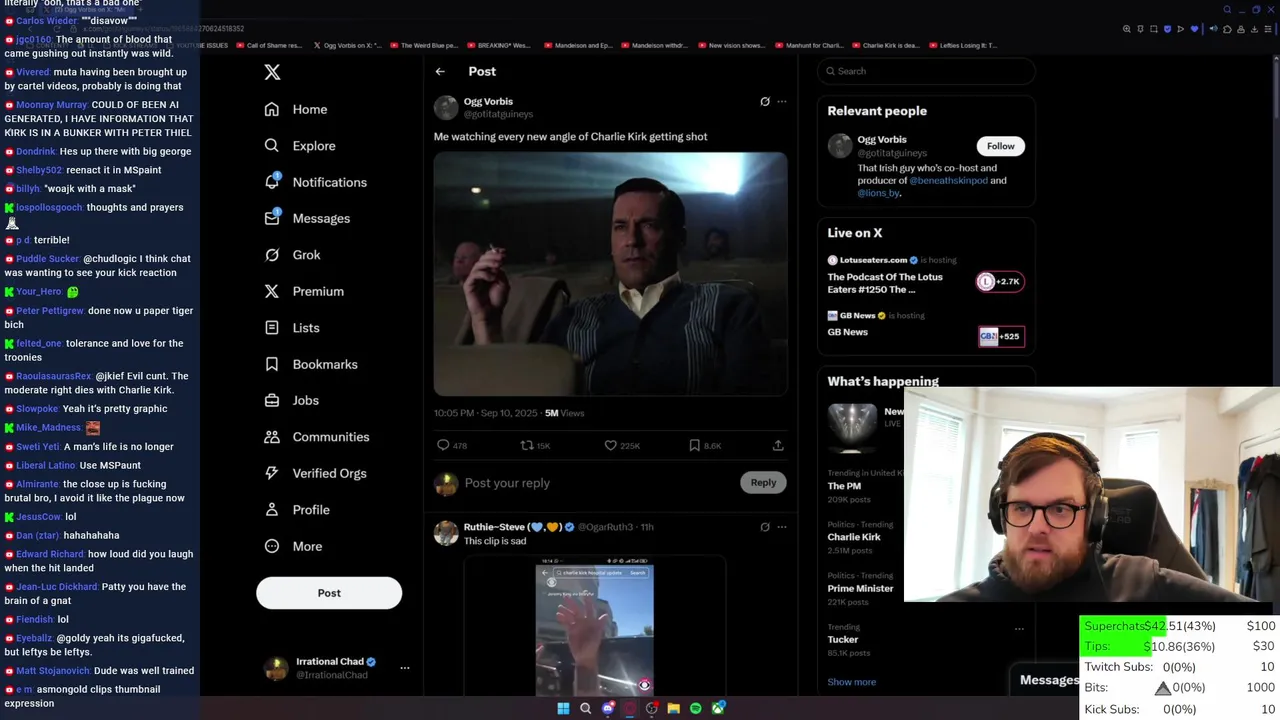Open the 5M Views link
Image resolution: width=1280 pixels, height=720 pixels.
(565, 413)
